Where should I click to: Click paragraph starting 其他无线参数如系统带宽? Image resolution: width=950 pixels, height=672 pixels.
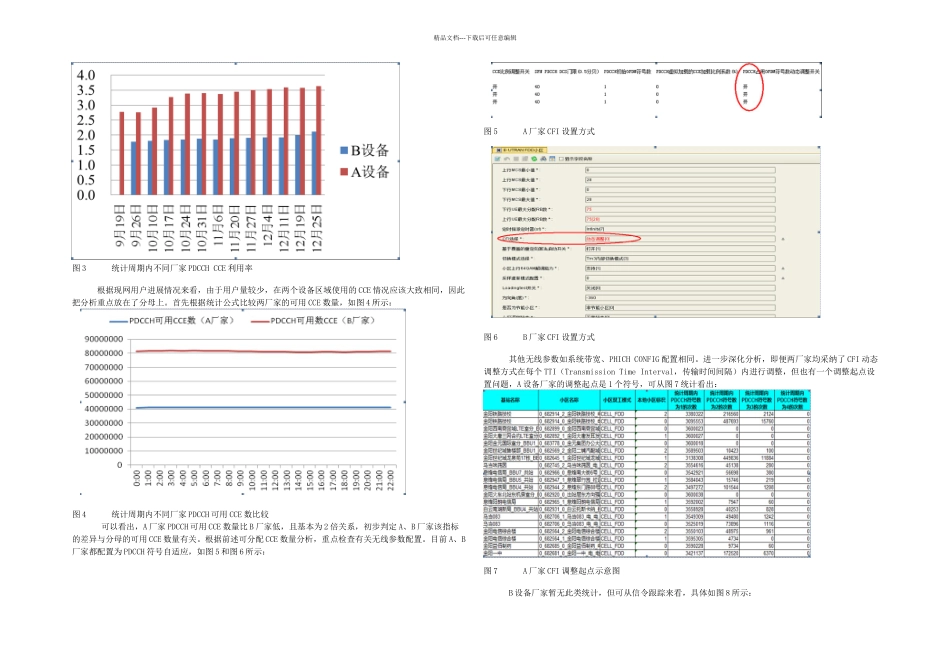pyautogui.click(x=680, y=371)
